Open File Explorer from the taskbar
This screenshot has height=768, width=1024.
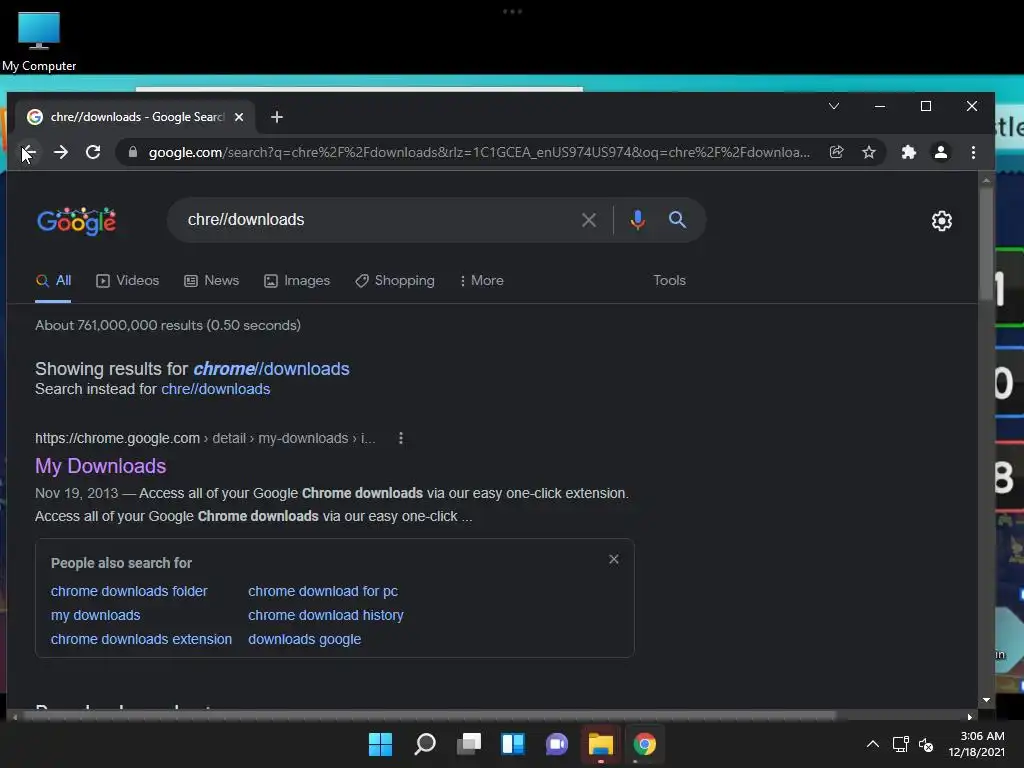[x=601, y=744]
